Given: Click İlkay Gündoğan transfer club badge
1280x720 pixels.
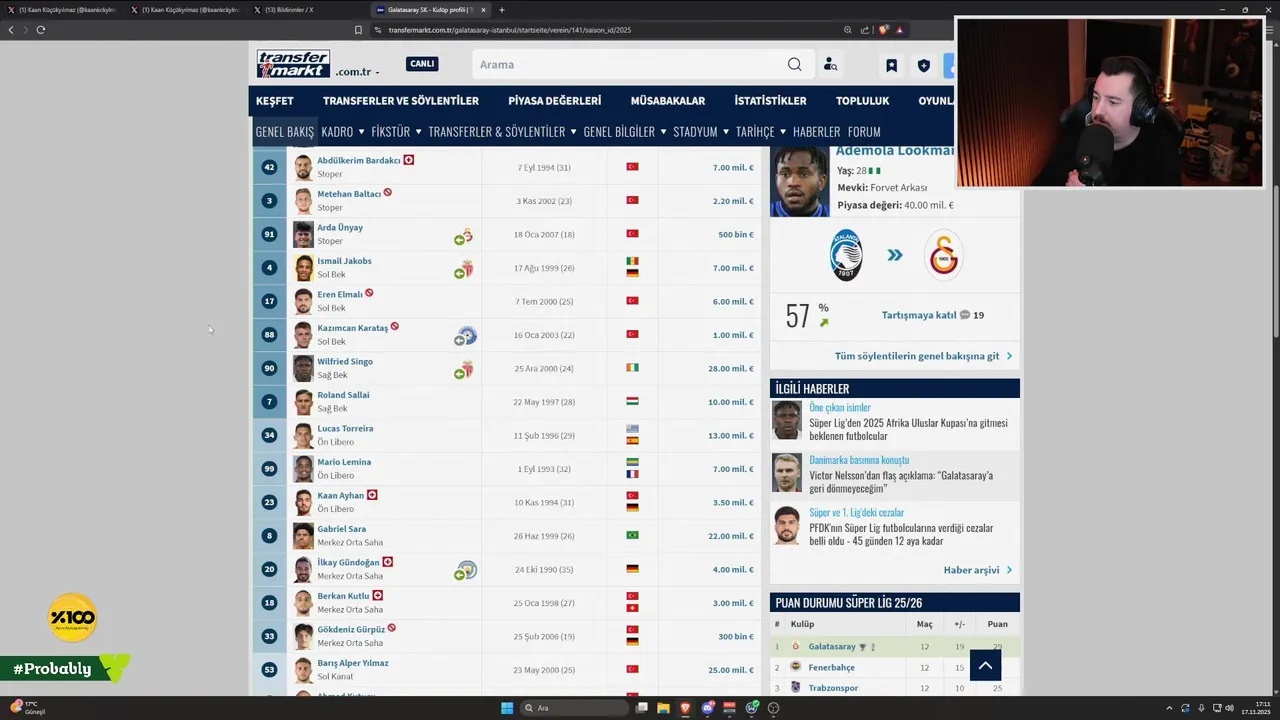Looking at the screenshot, I should click(x=466, y=571).
